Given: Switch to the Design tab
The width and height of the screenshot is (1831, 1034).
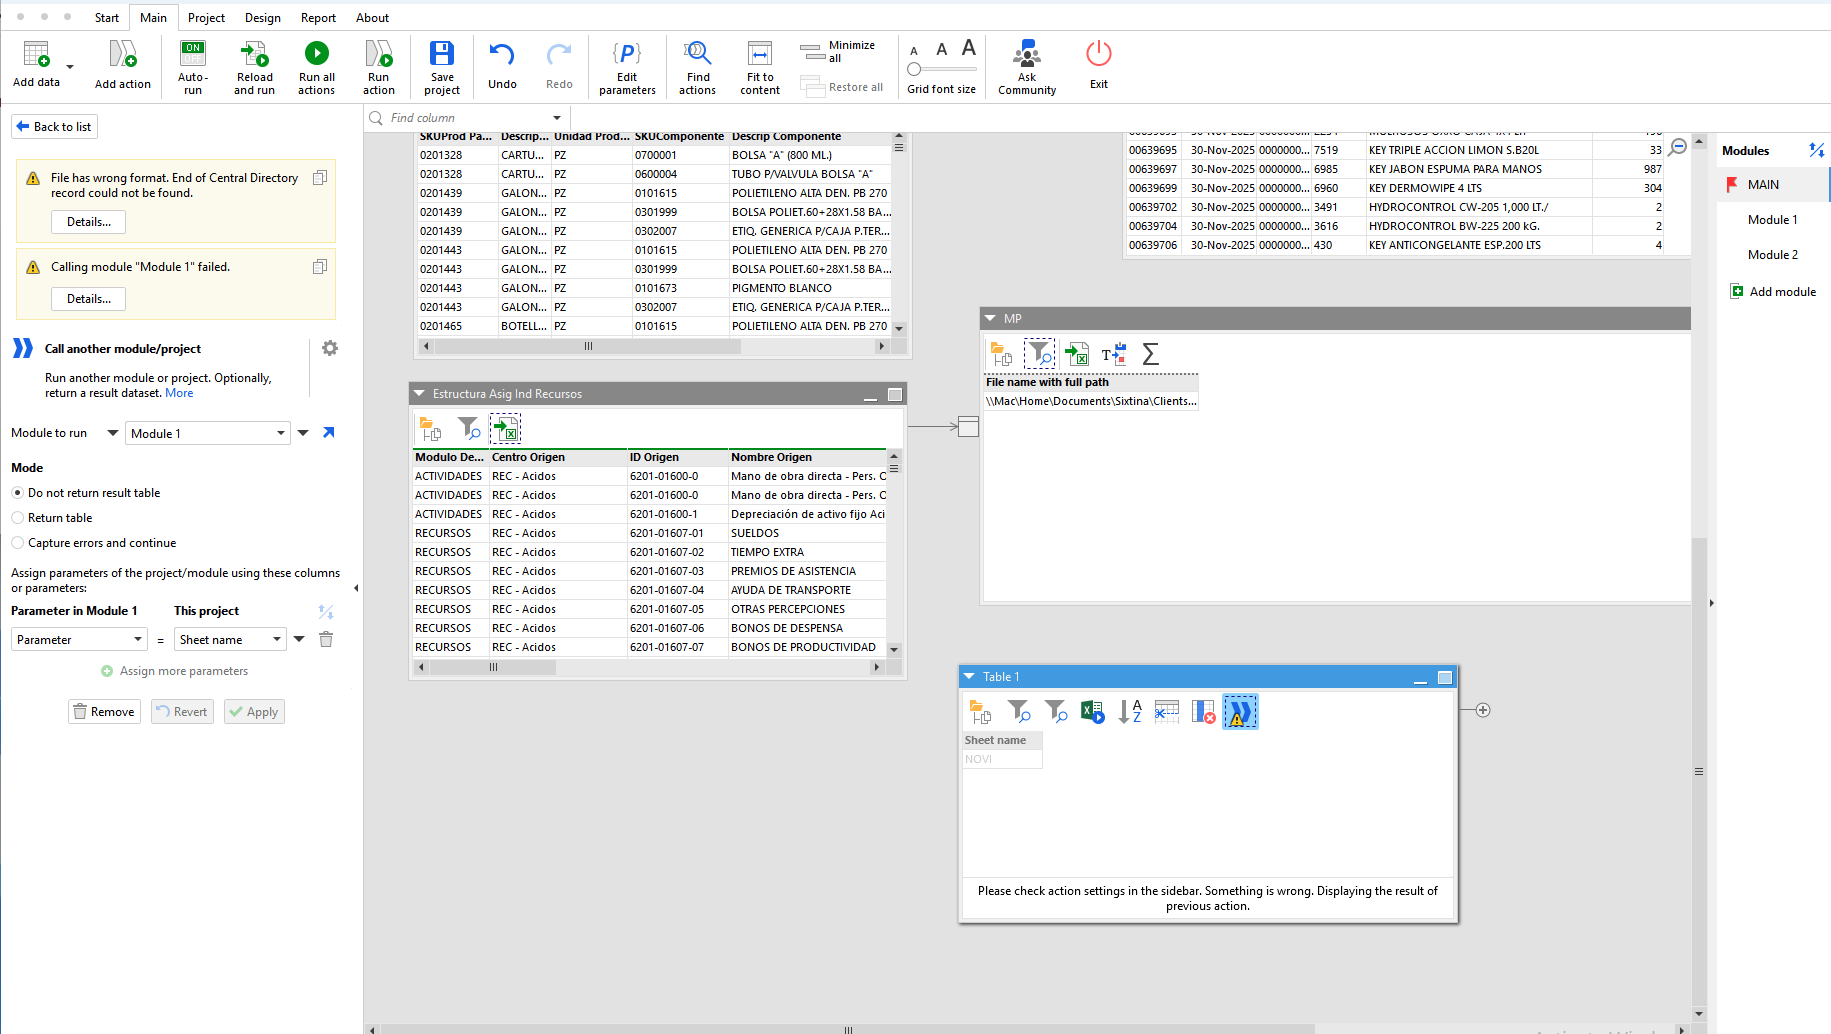Looking at the screenshot, I should pyautogui.click(x=263, y=18).
